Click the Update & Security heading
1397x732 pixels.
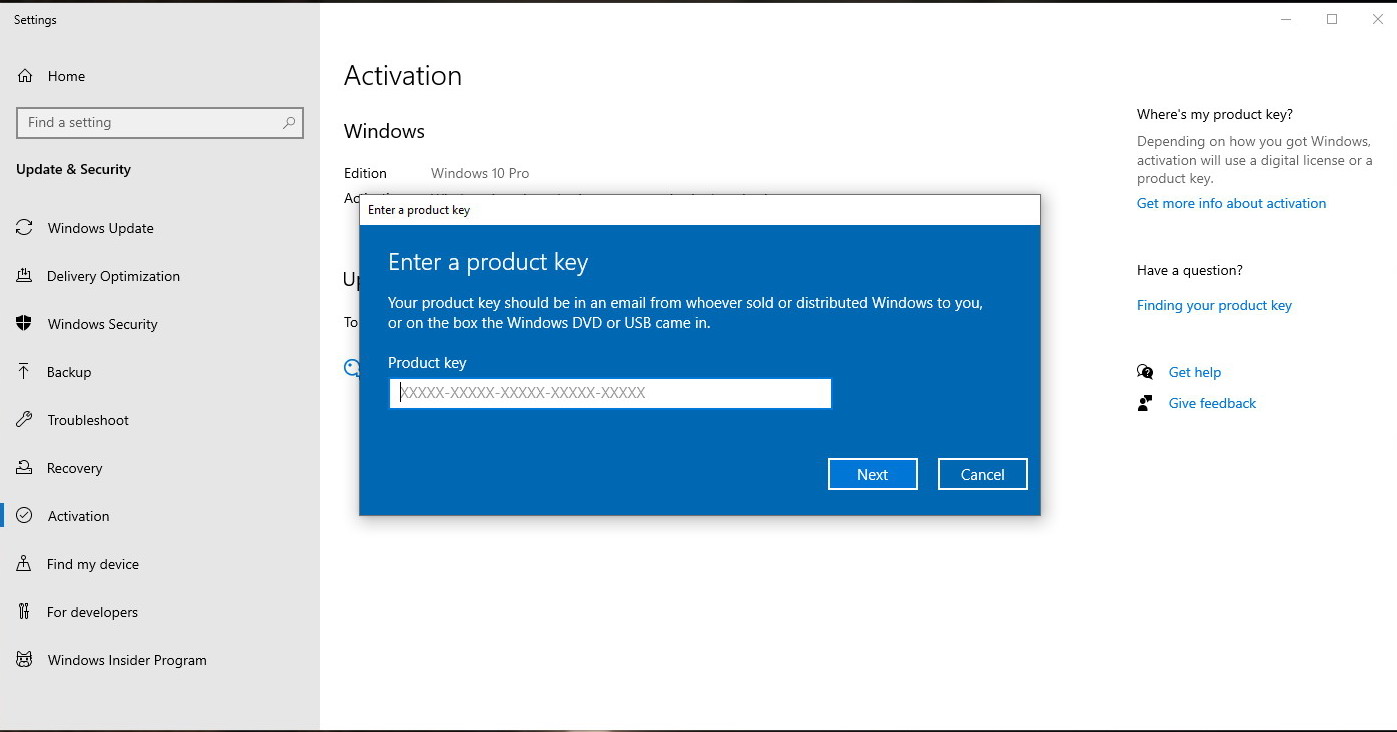(73, 169)
